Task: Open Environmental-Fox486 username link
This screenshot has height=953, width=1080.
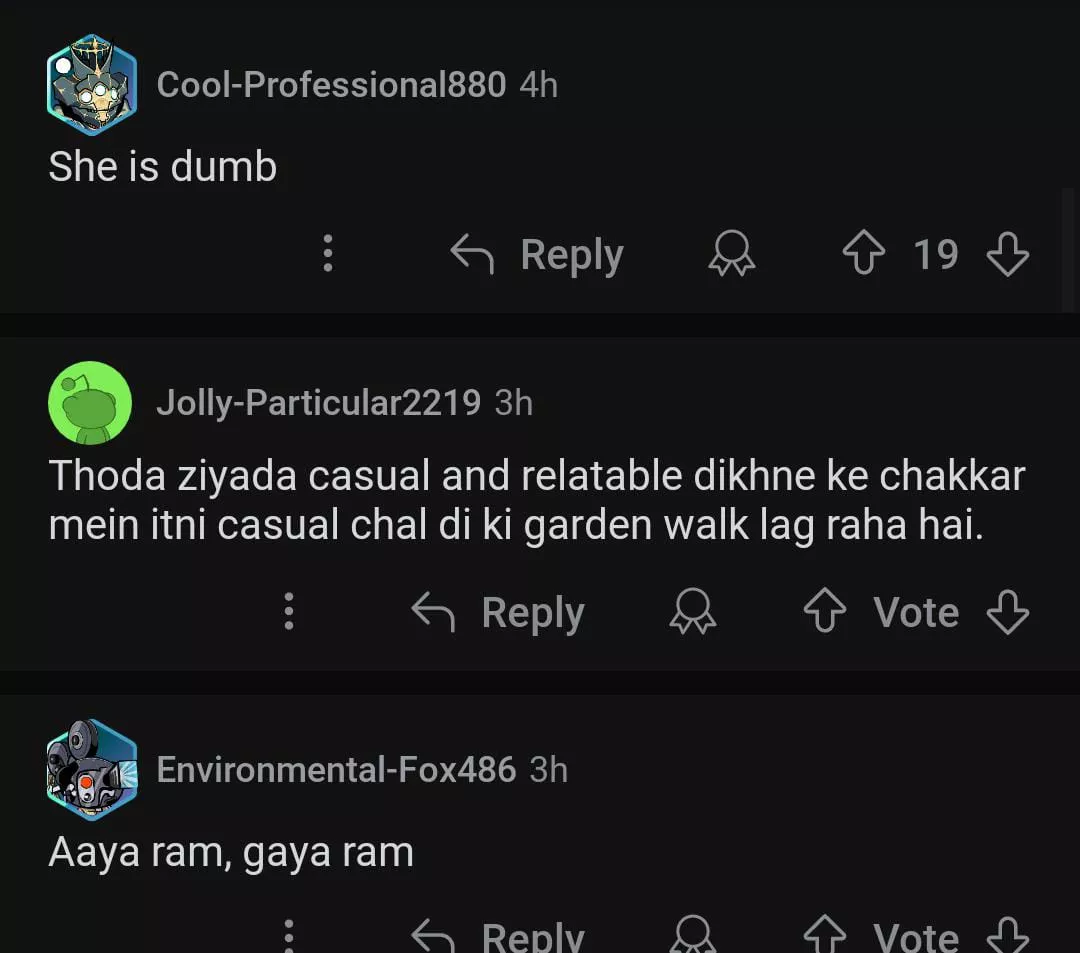Action: click(x=336, y=770)
